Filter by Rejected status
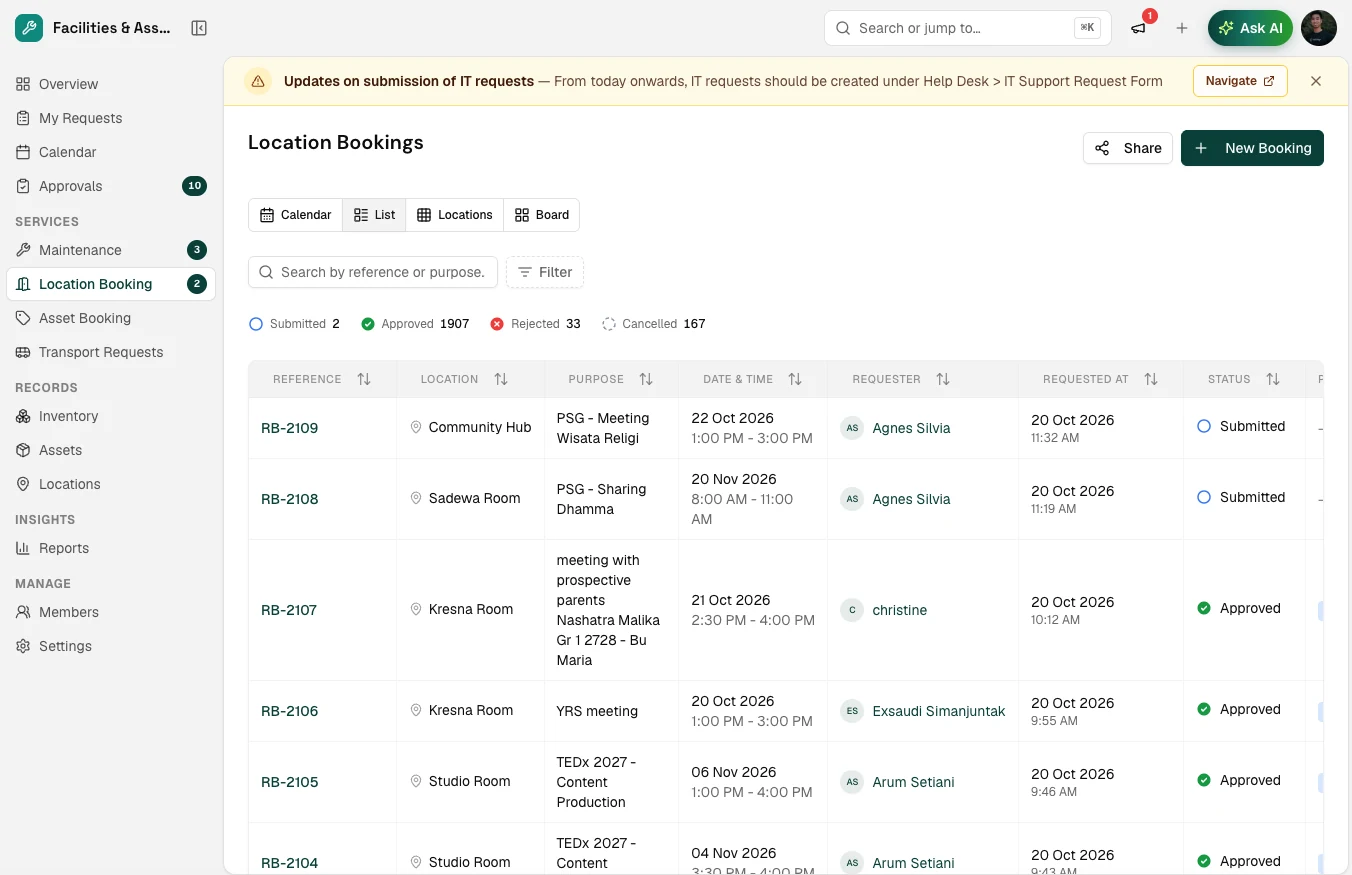This screenshot has height=875, width=1352. (x=535, y=324)
